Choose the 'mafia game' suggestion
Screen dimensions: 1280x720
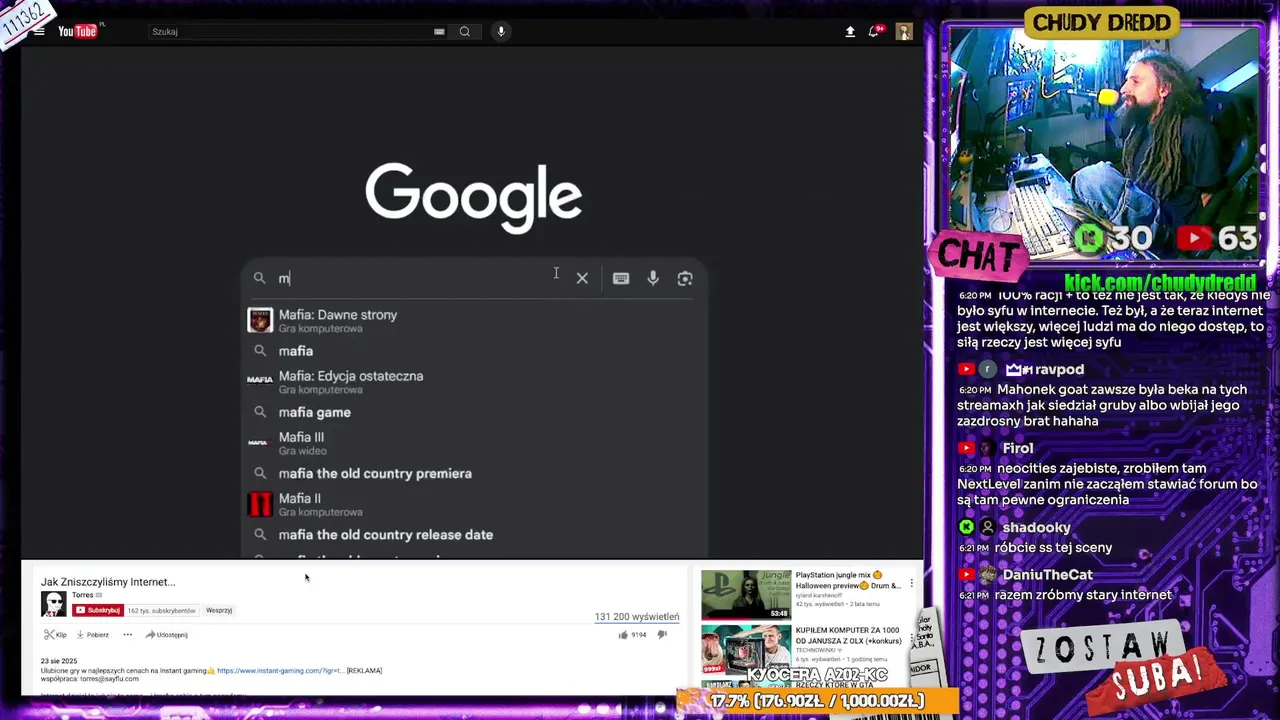[474, 412]
